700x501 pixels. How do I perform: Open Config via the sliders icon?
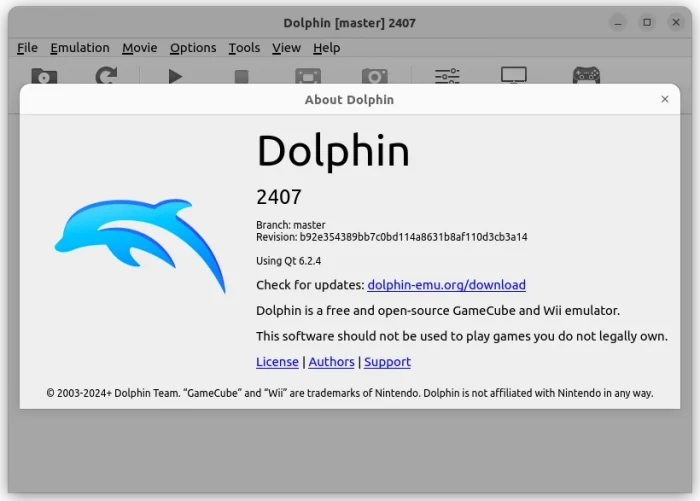[x=447, y=76]
